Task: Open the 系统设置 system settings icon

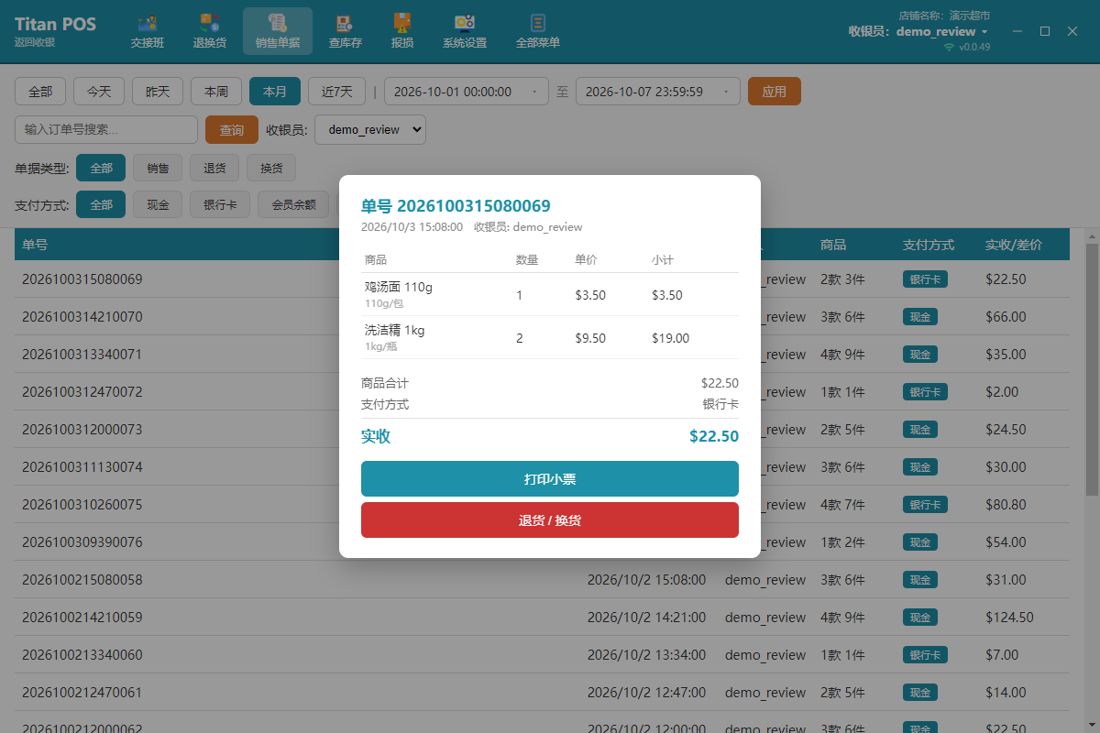Action: pyautogui.click(x=464, y=31)
